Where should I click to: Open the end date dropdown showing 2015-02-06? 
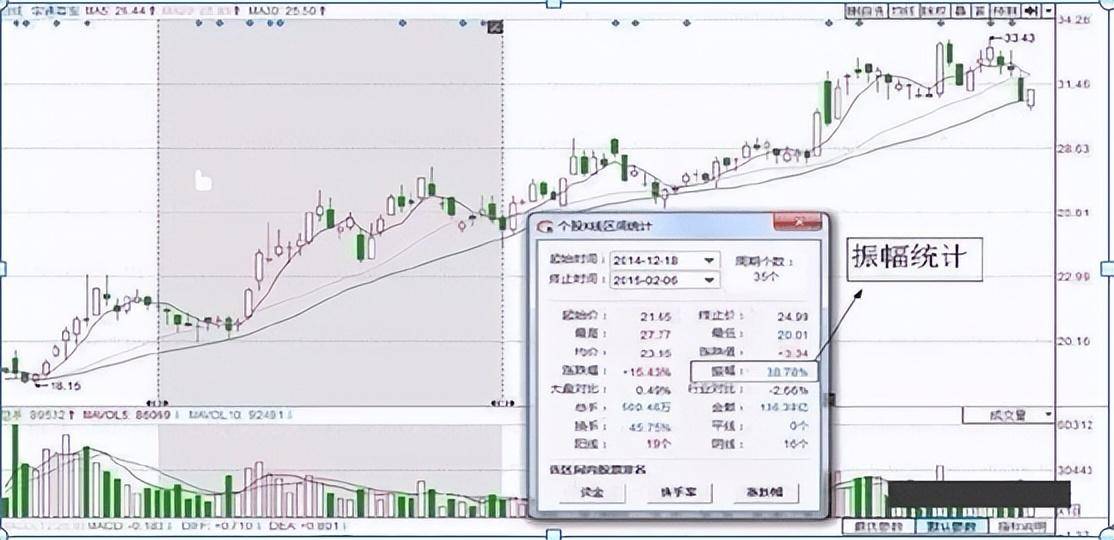point(664,280)
